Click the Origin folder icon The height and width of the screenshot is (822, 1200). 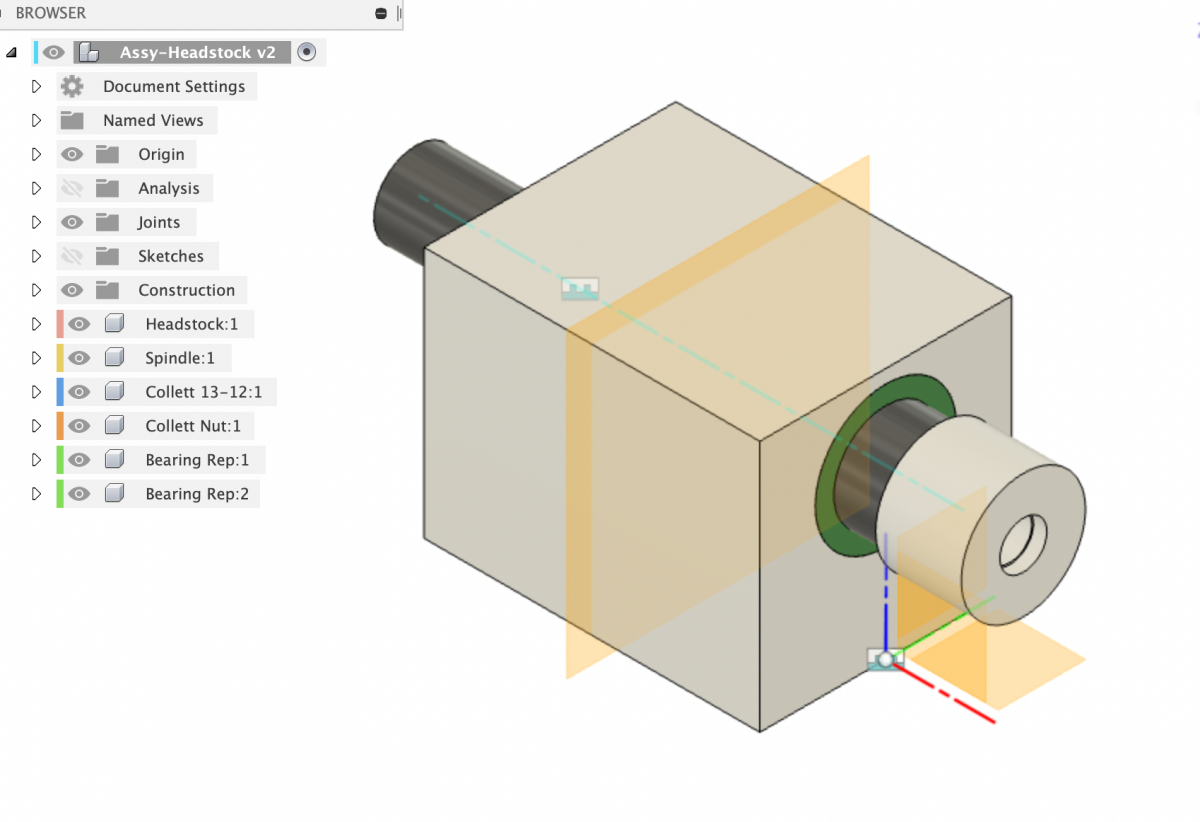click(107, 154)
